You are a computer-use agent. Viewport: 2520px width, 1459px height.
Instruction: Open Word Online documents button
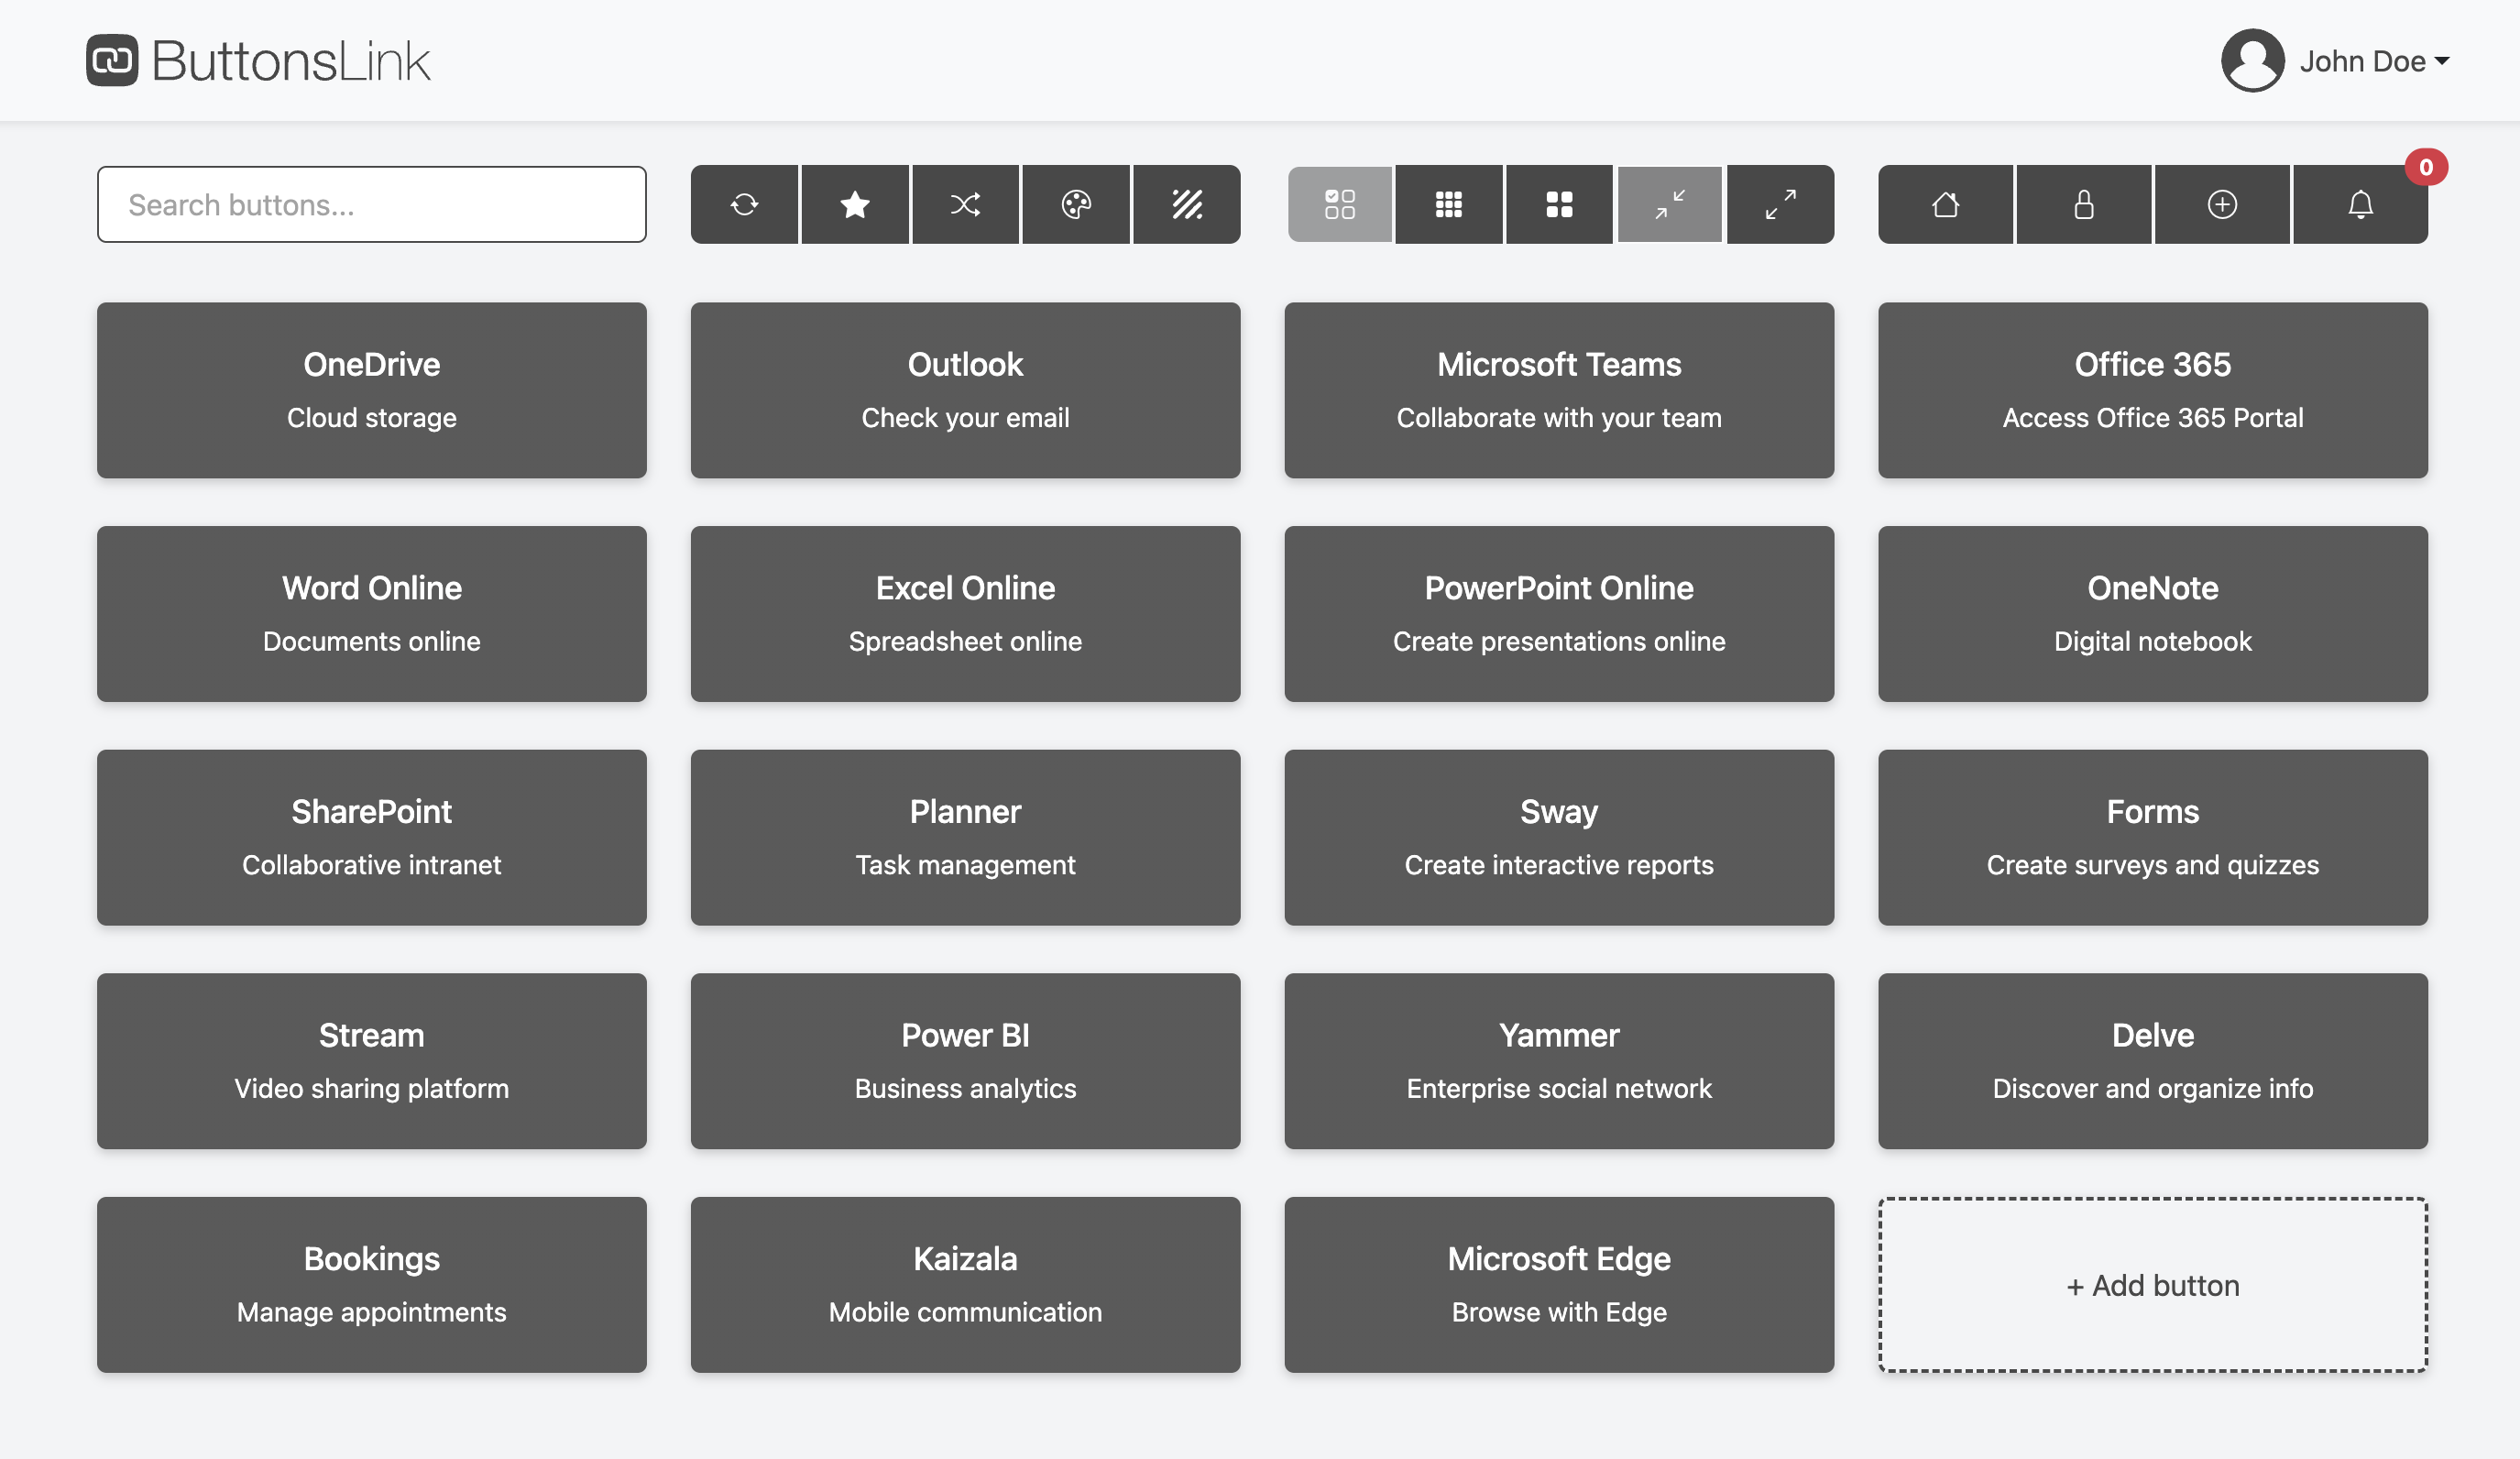tap(372, 614)
